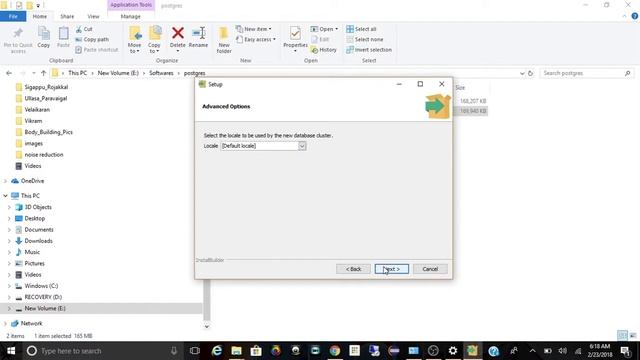The image size is (640, 360).
Task: Expand the Downloads tree node
Action: coord(9,241)
